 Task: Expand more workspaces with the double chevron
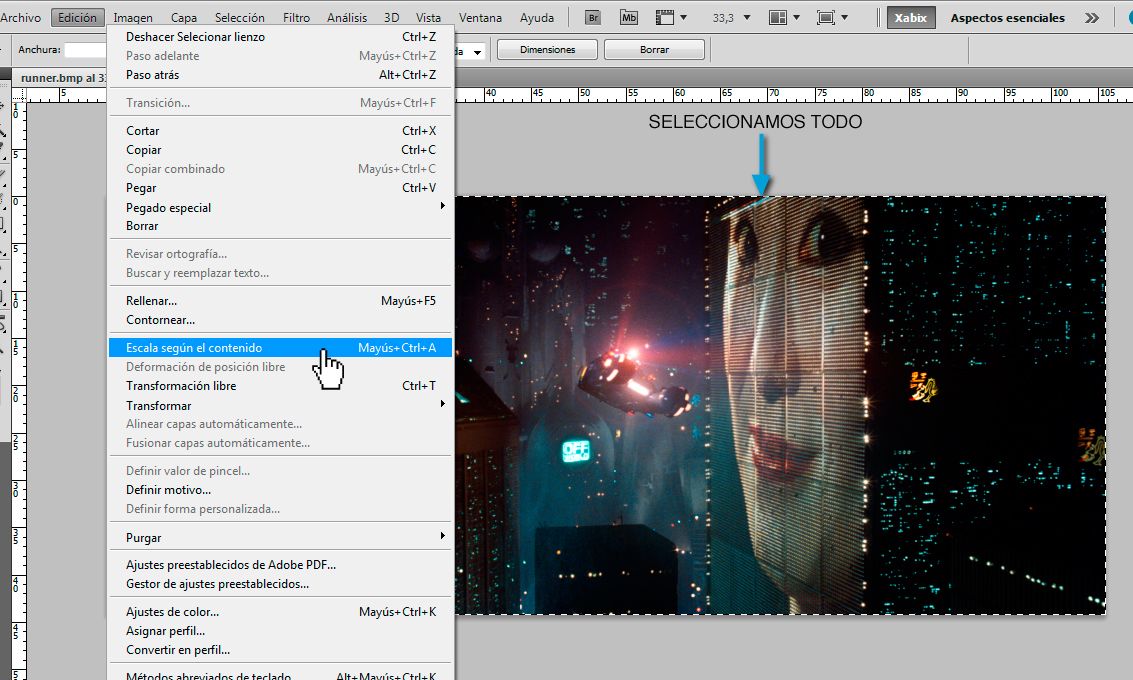click(1092, 17)
